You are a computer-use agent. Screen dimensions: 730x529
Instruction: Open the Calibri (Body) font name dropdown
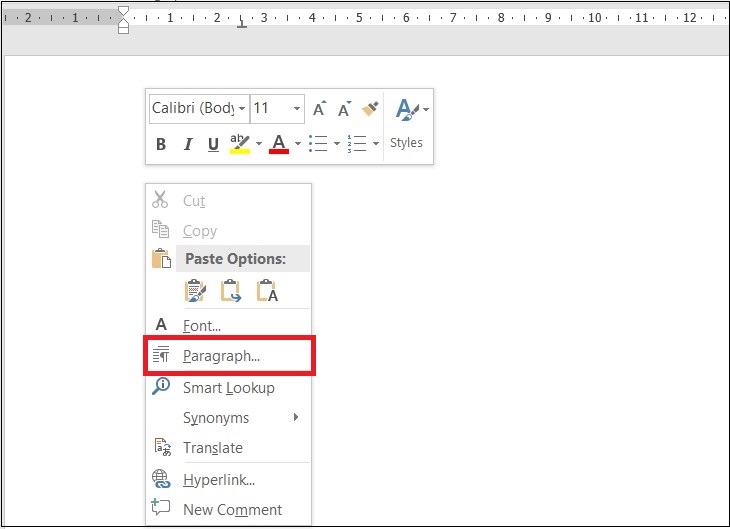(x=242, y=109)
